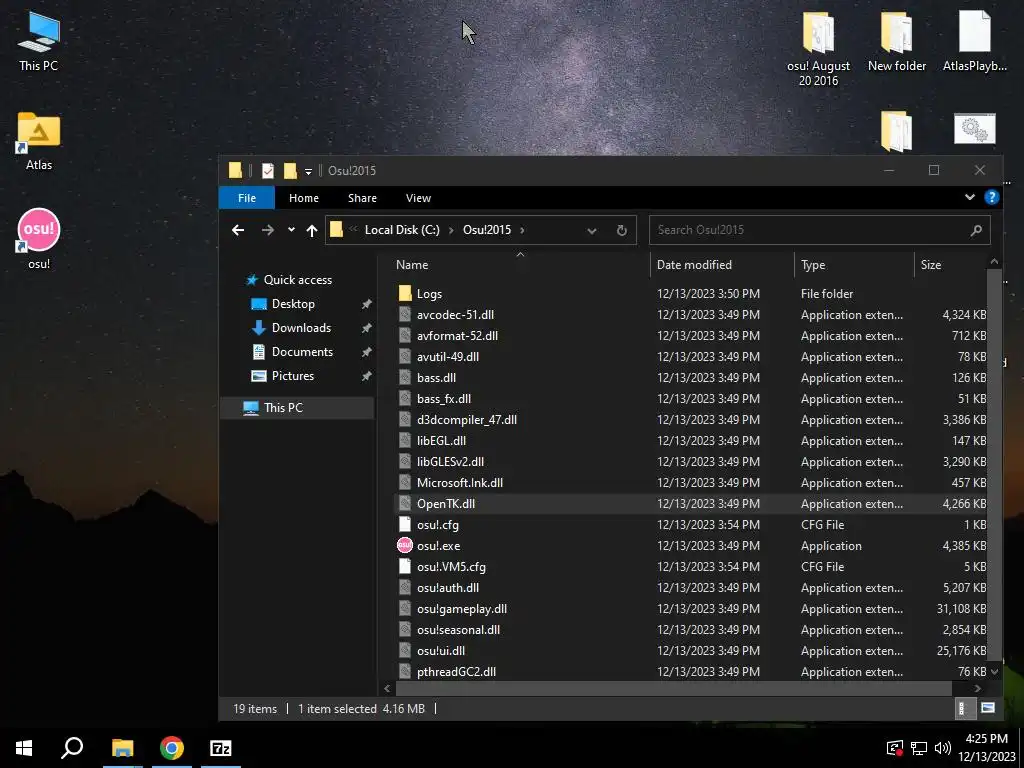Viewport: 1024px width, 768px height.
Task: Select the Logs folder
Action: 429,294
